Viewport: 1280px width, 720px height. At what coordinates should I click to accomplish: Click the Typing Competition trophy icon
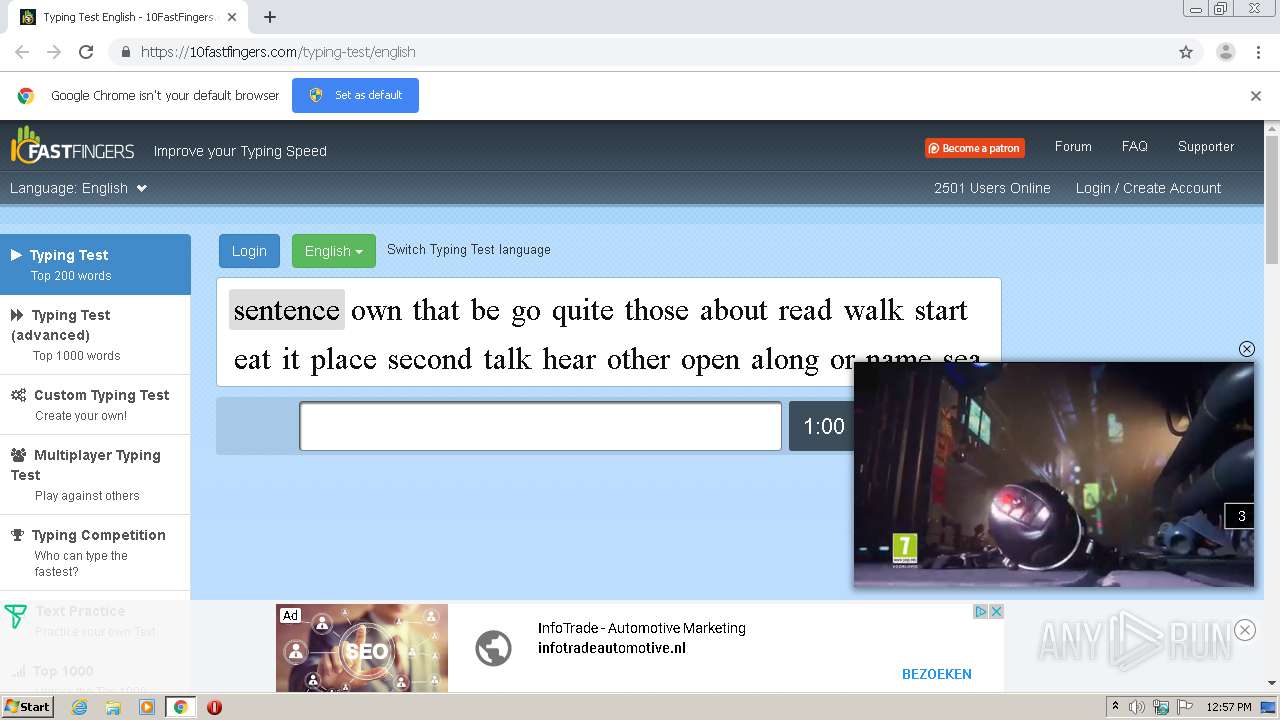tap(17, 535)
